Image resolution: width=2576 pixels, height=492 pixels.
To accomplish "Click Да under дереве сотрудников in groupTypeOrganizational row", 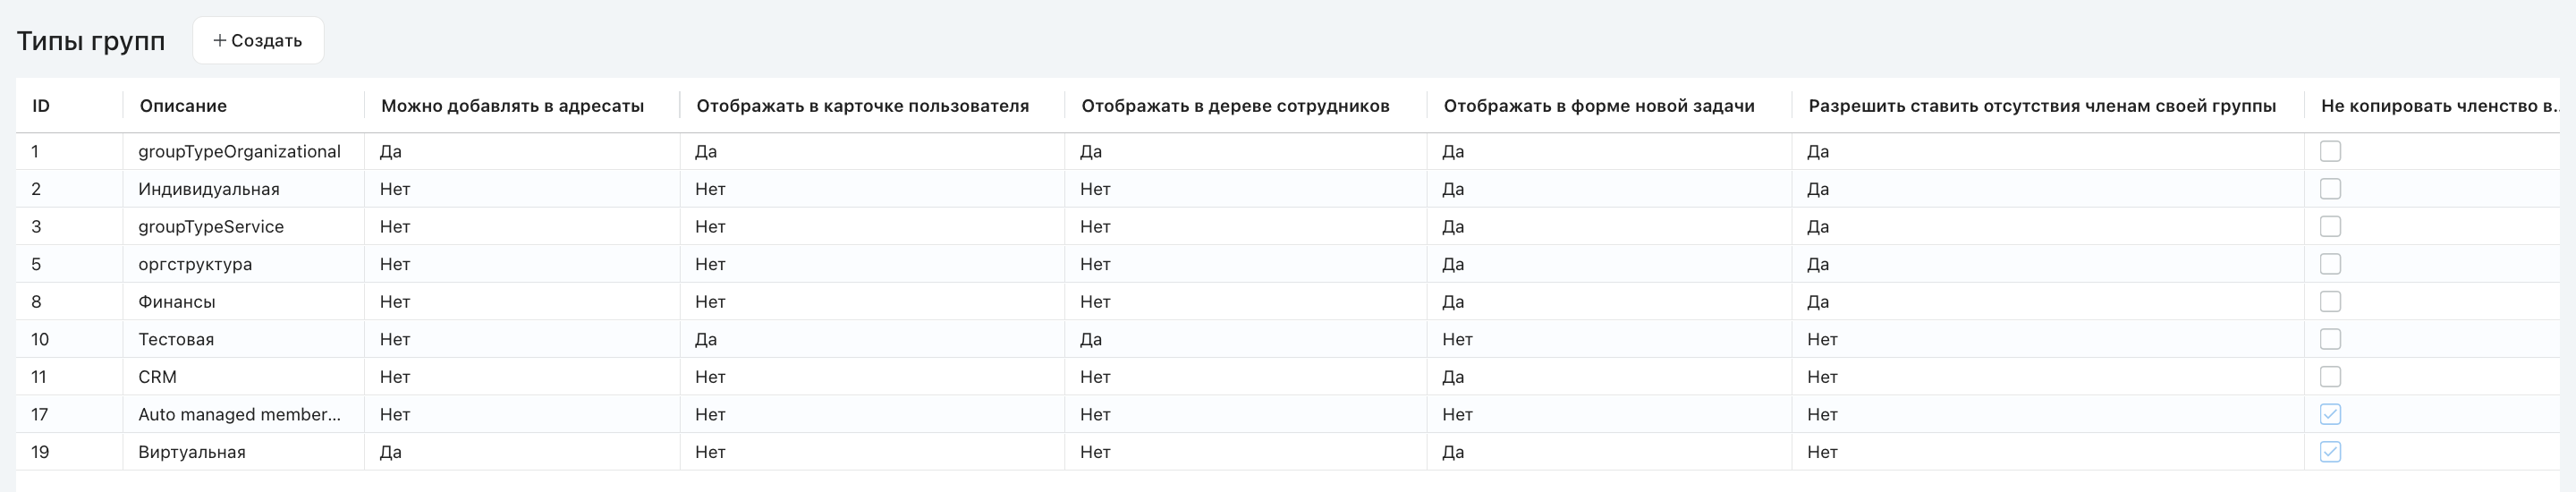I will point(1091,151).
